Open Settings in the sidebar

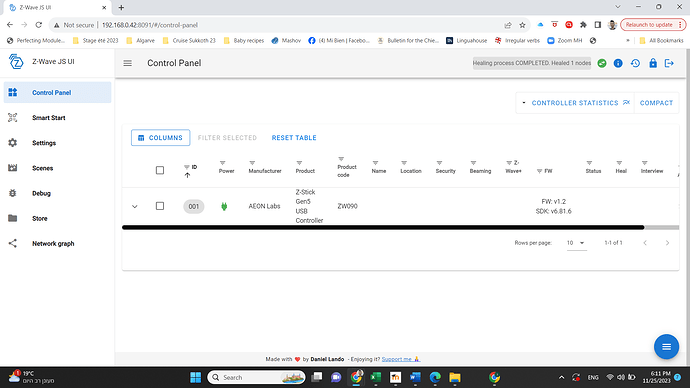pyautogui.click(x=57, y=143)
